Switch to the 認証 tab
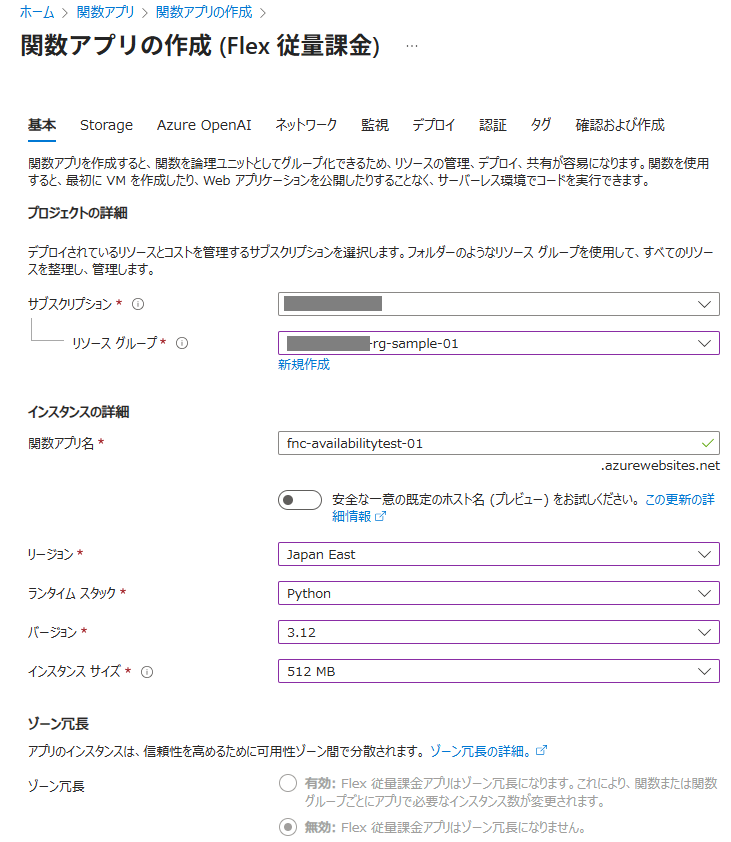This screenshot has width=731, height=842. (x=493, y=125)
